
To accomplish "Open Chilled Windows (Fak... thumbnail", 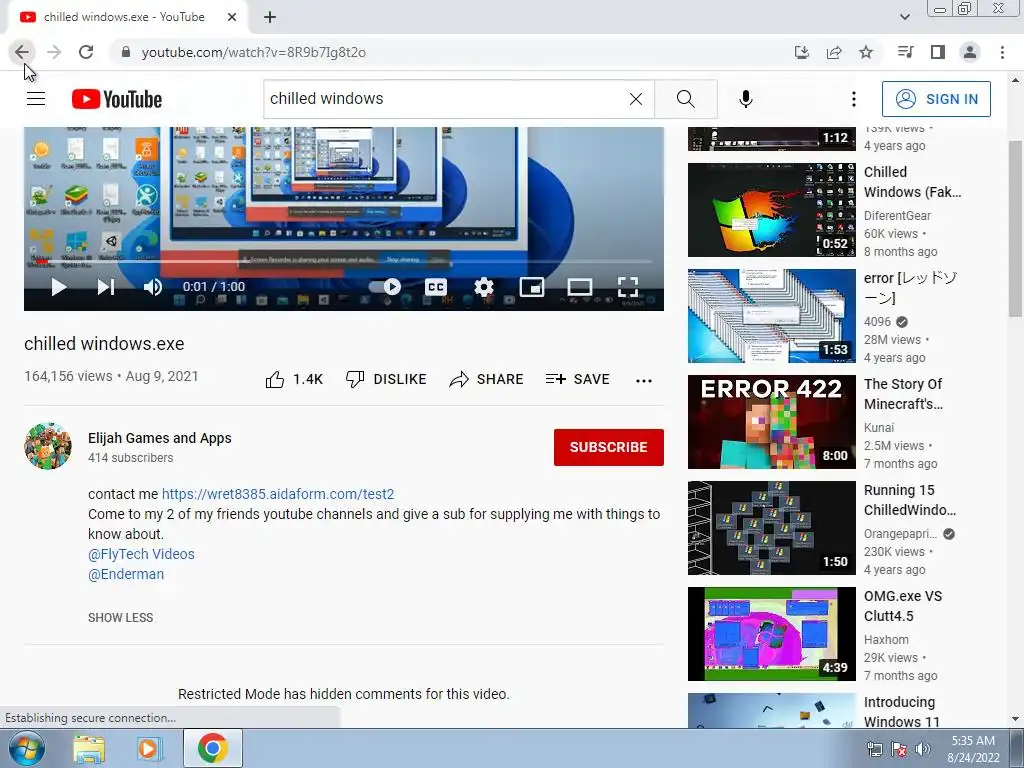I will [x=771, y=210].
